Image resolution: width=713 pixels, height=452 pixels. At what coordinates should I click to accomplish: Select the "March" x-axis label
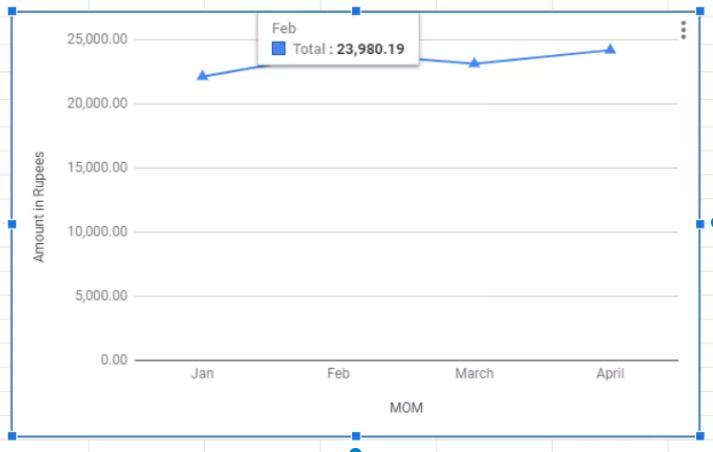click(474, 374)
